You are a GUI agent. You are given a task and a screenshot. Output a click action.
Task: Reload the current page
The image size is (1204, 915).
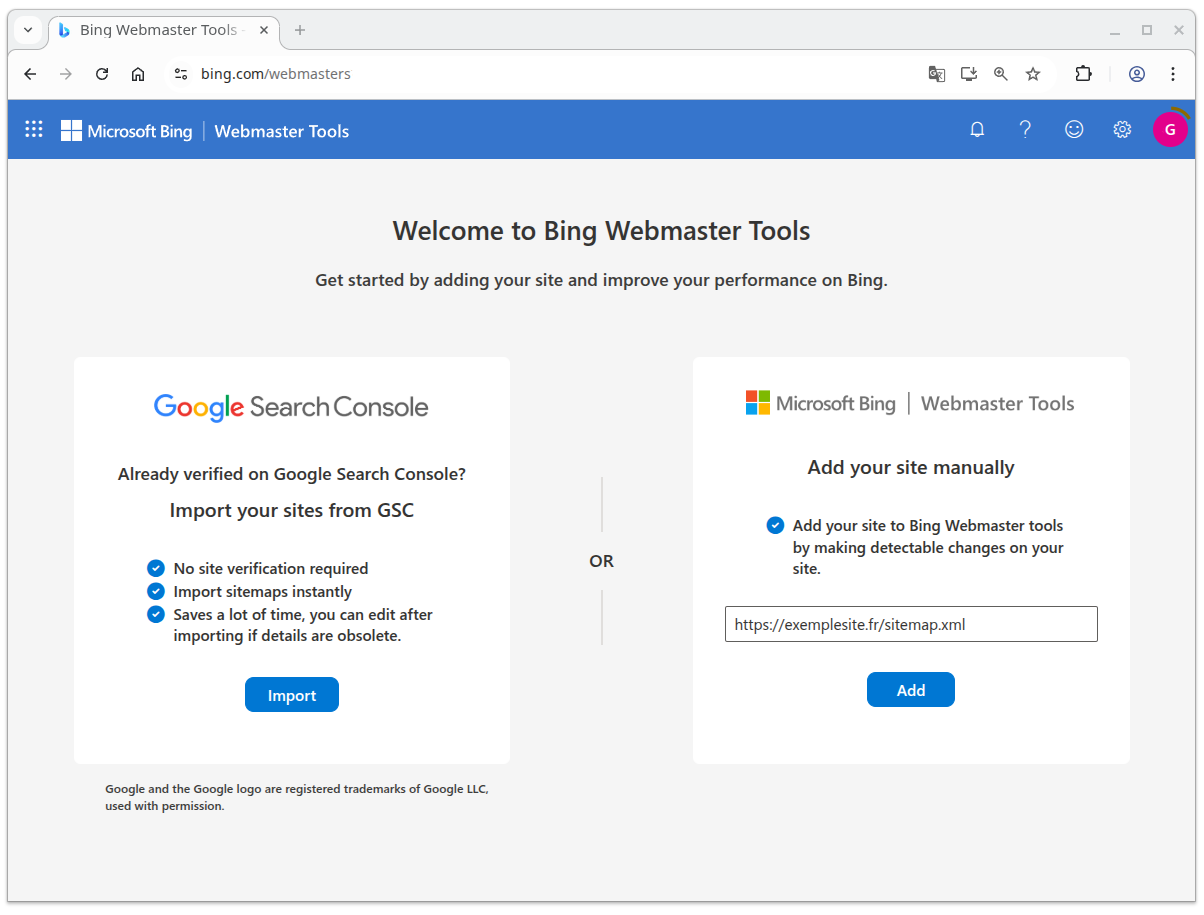[102, 74]
